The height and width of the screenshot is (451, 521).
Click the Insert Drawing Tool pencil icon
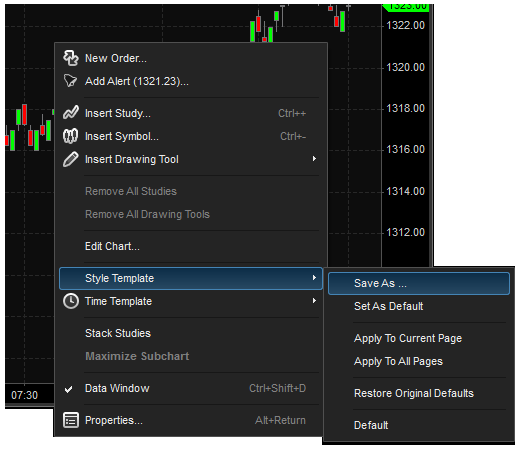(x=71, y=159)
